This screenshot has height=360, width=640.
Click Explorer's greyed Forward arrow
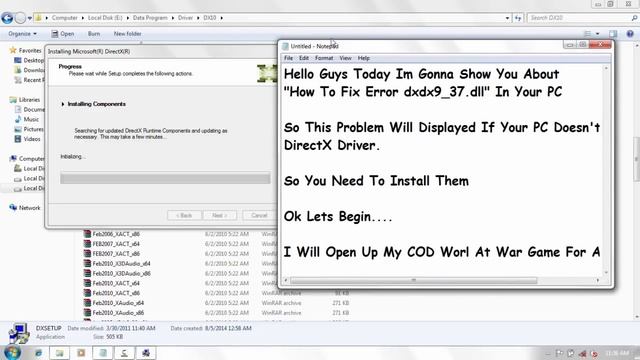[x=20, y=18]
